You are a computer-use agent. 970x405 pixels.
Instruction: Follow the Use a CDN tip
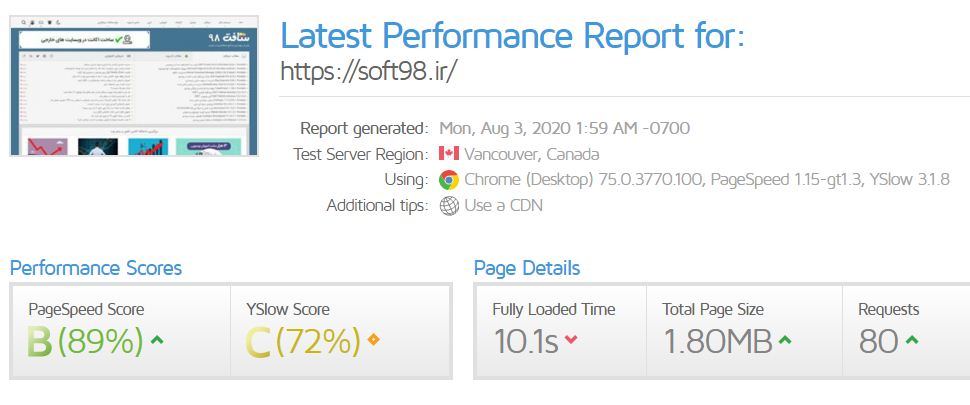505,206
